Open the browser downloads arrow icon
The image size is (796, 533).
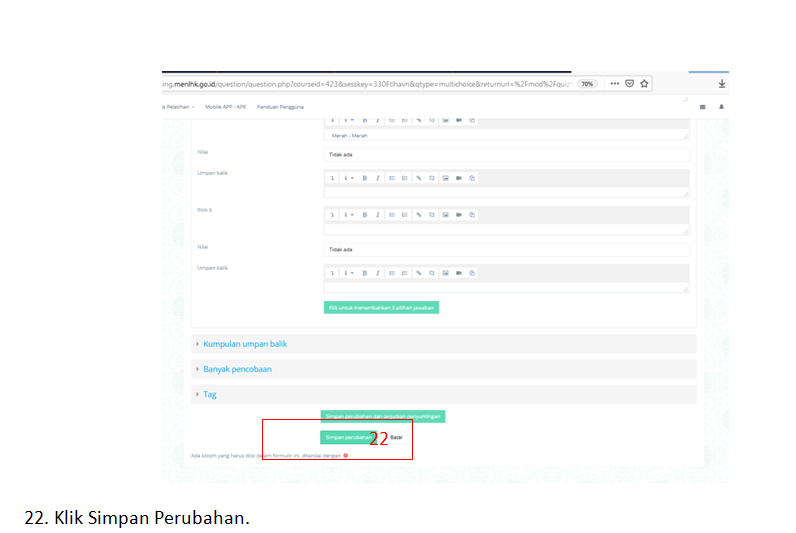tap(722, 84)
